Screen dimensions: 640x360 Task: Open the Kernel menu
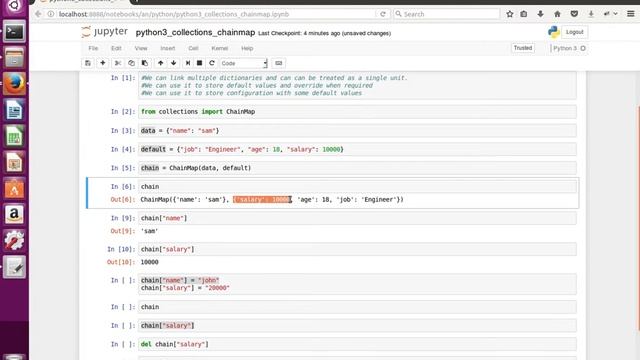tap(220, 48)
